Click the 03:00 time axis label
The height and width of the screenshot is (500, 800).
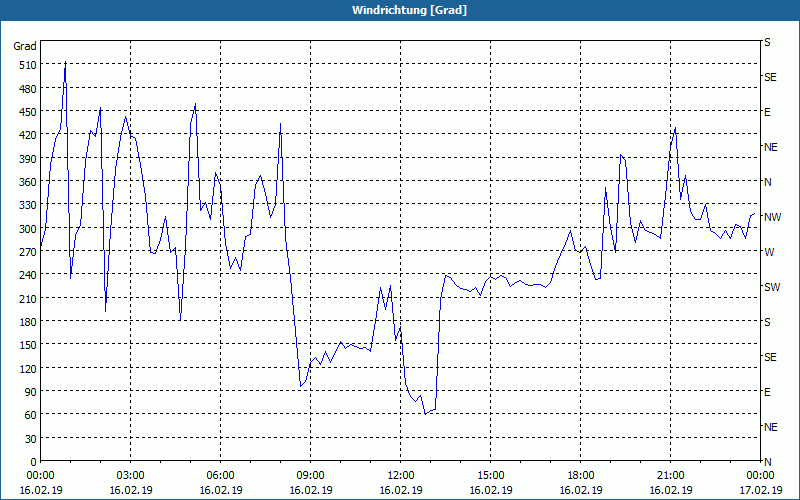[130, 476]
